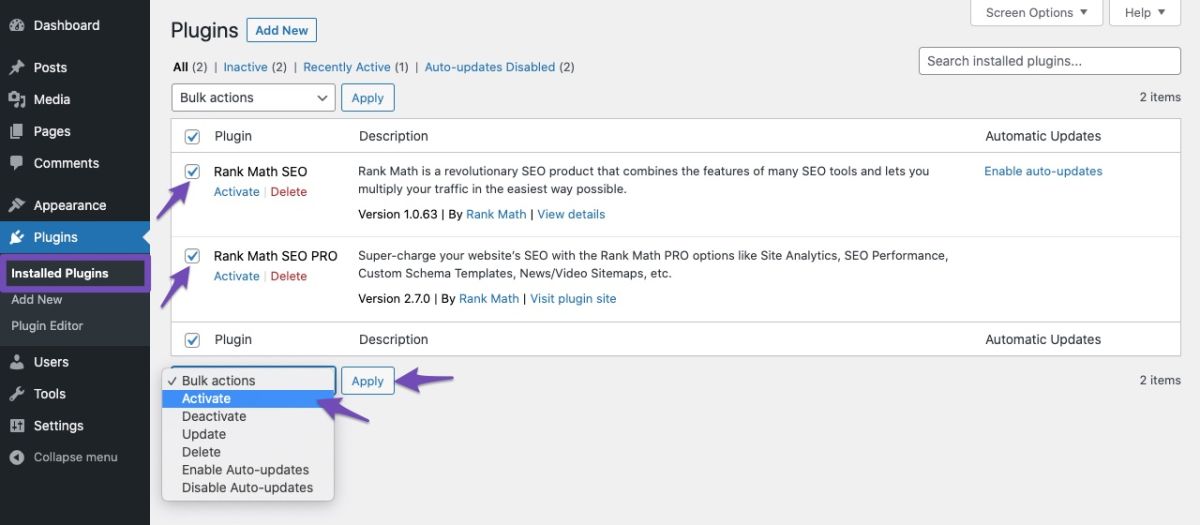Click the Appearance paintbrush icon
The height and width of the screenshot is (525, 1200).
pos(17,205)
